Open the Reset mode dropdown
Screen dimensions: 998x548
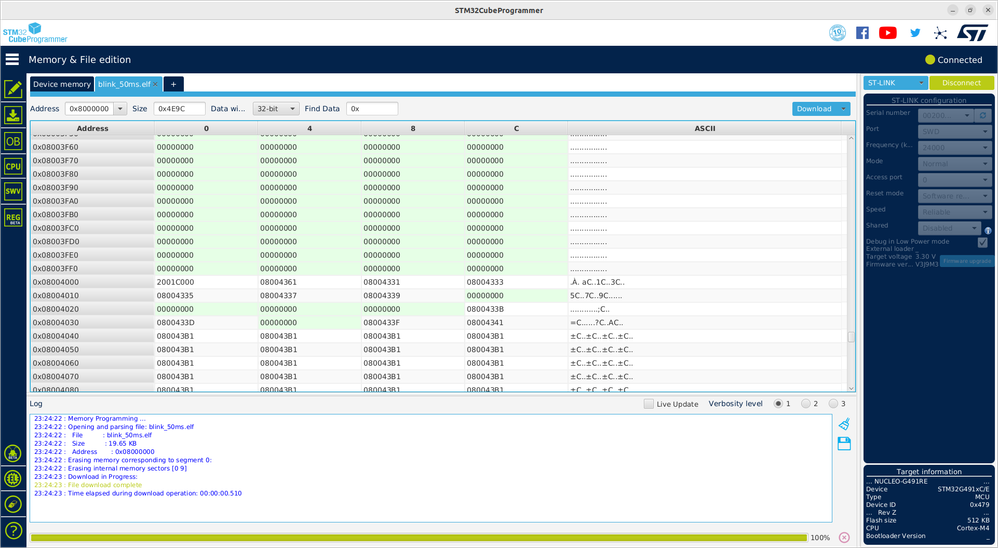(955, 196)
